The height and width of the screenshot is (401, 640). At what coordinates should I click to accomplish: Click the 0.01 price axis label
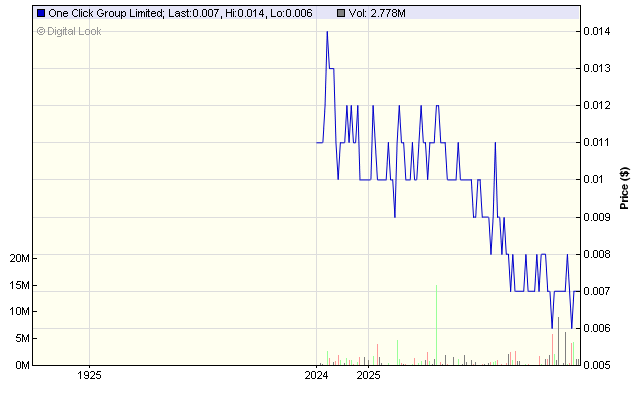tap(594, 180)
